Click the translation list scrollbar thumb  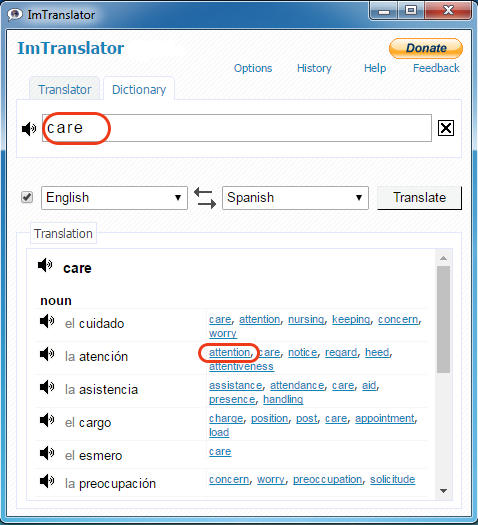[444, 319]
